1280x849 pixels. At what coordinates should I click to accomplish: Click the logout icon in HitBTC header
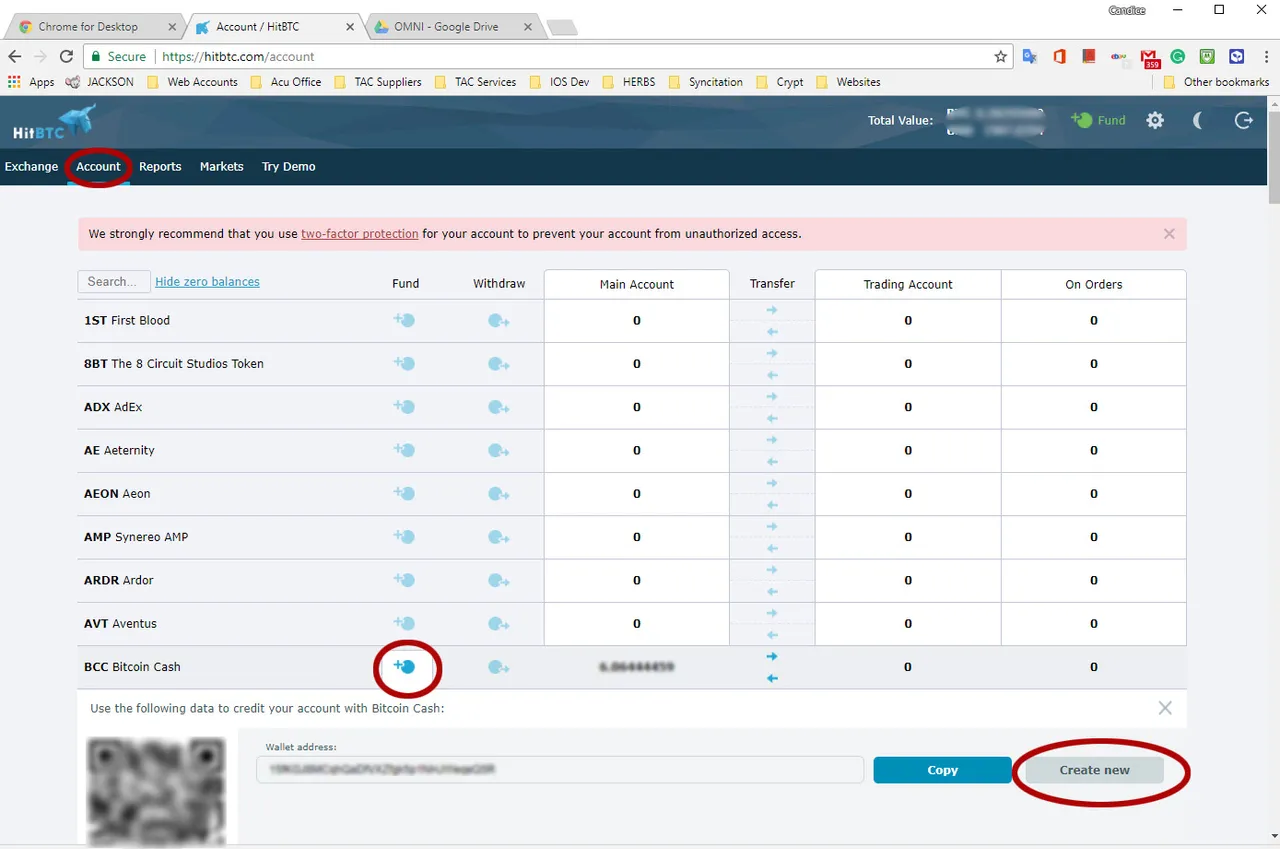click(1244, 120)
